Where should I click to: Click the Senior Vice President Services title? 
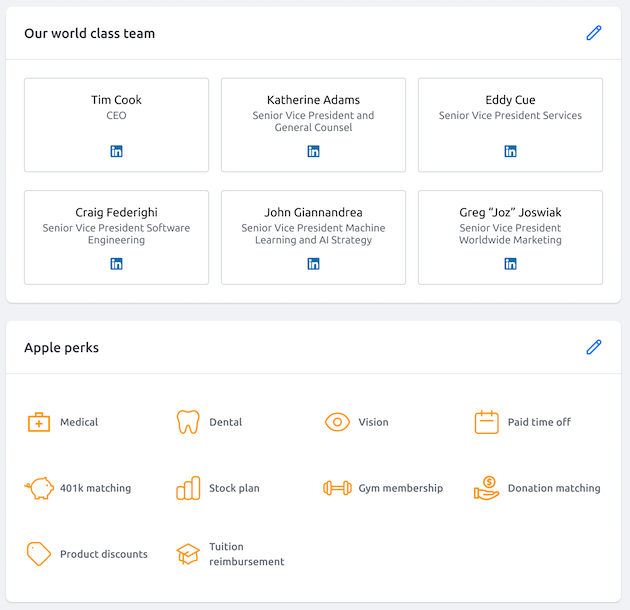coord(510,115)
